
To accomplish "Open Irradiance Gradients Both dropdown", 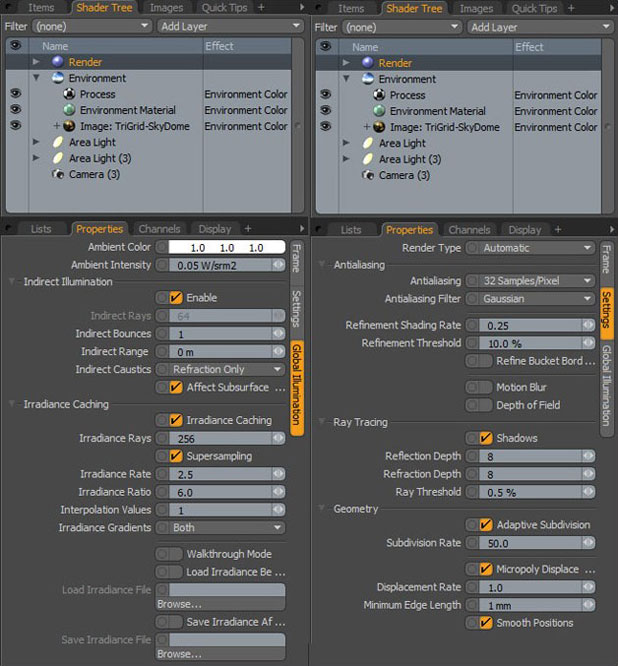I will tap(227, 528).
